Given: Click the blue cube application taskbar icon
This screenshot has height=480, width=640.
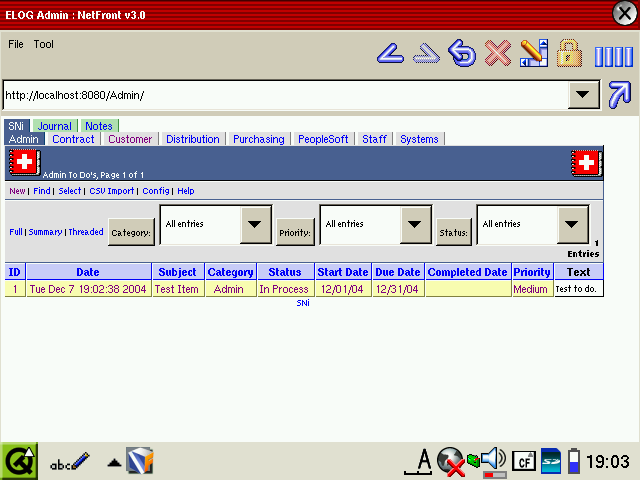Looking at the screenshot, I should click(140, 460).
